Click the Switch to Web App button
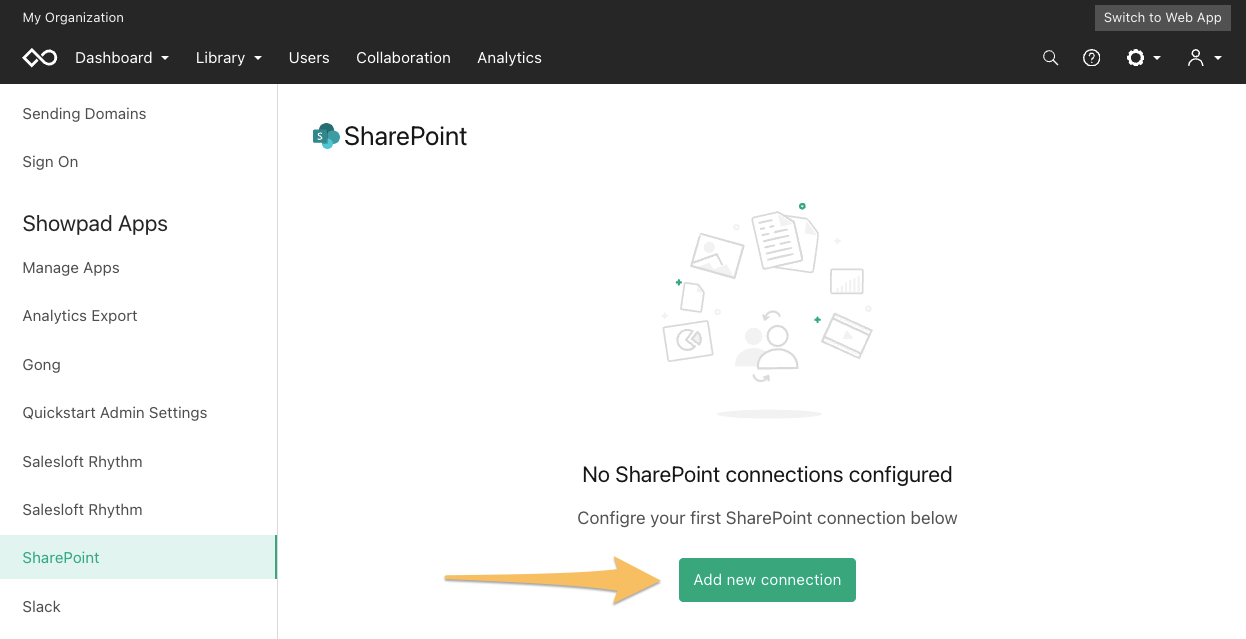The width and height of the screenshot is (1246, 639). click(1163, 18)
